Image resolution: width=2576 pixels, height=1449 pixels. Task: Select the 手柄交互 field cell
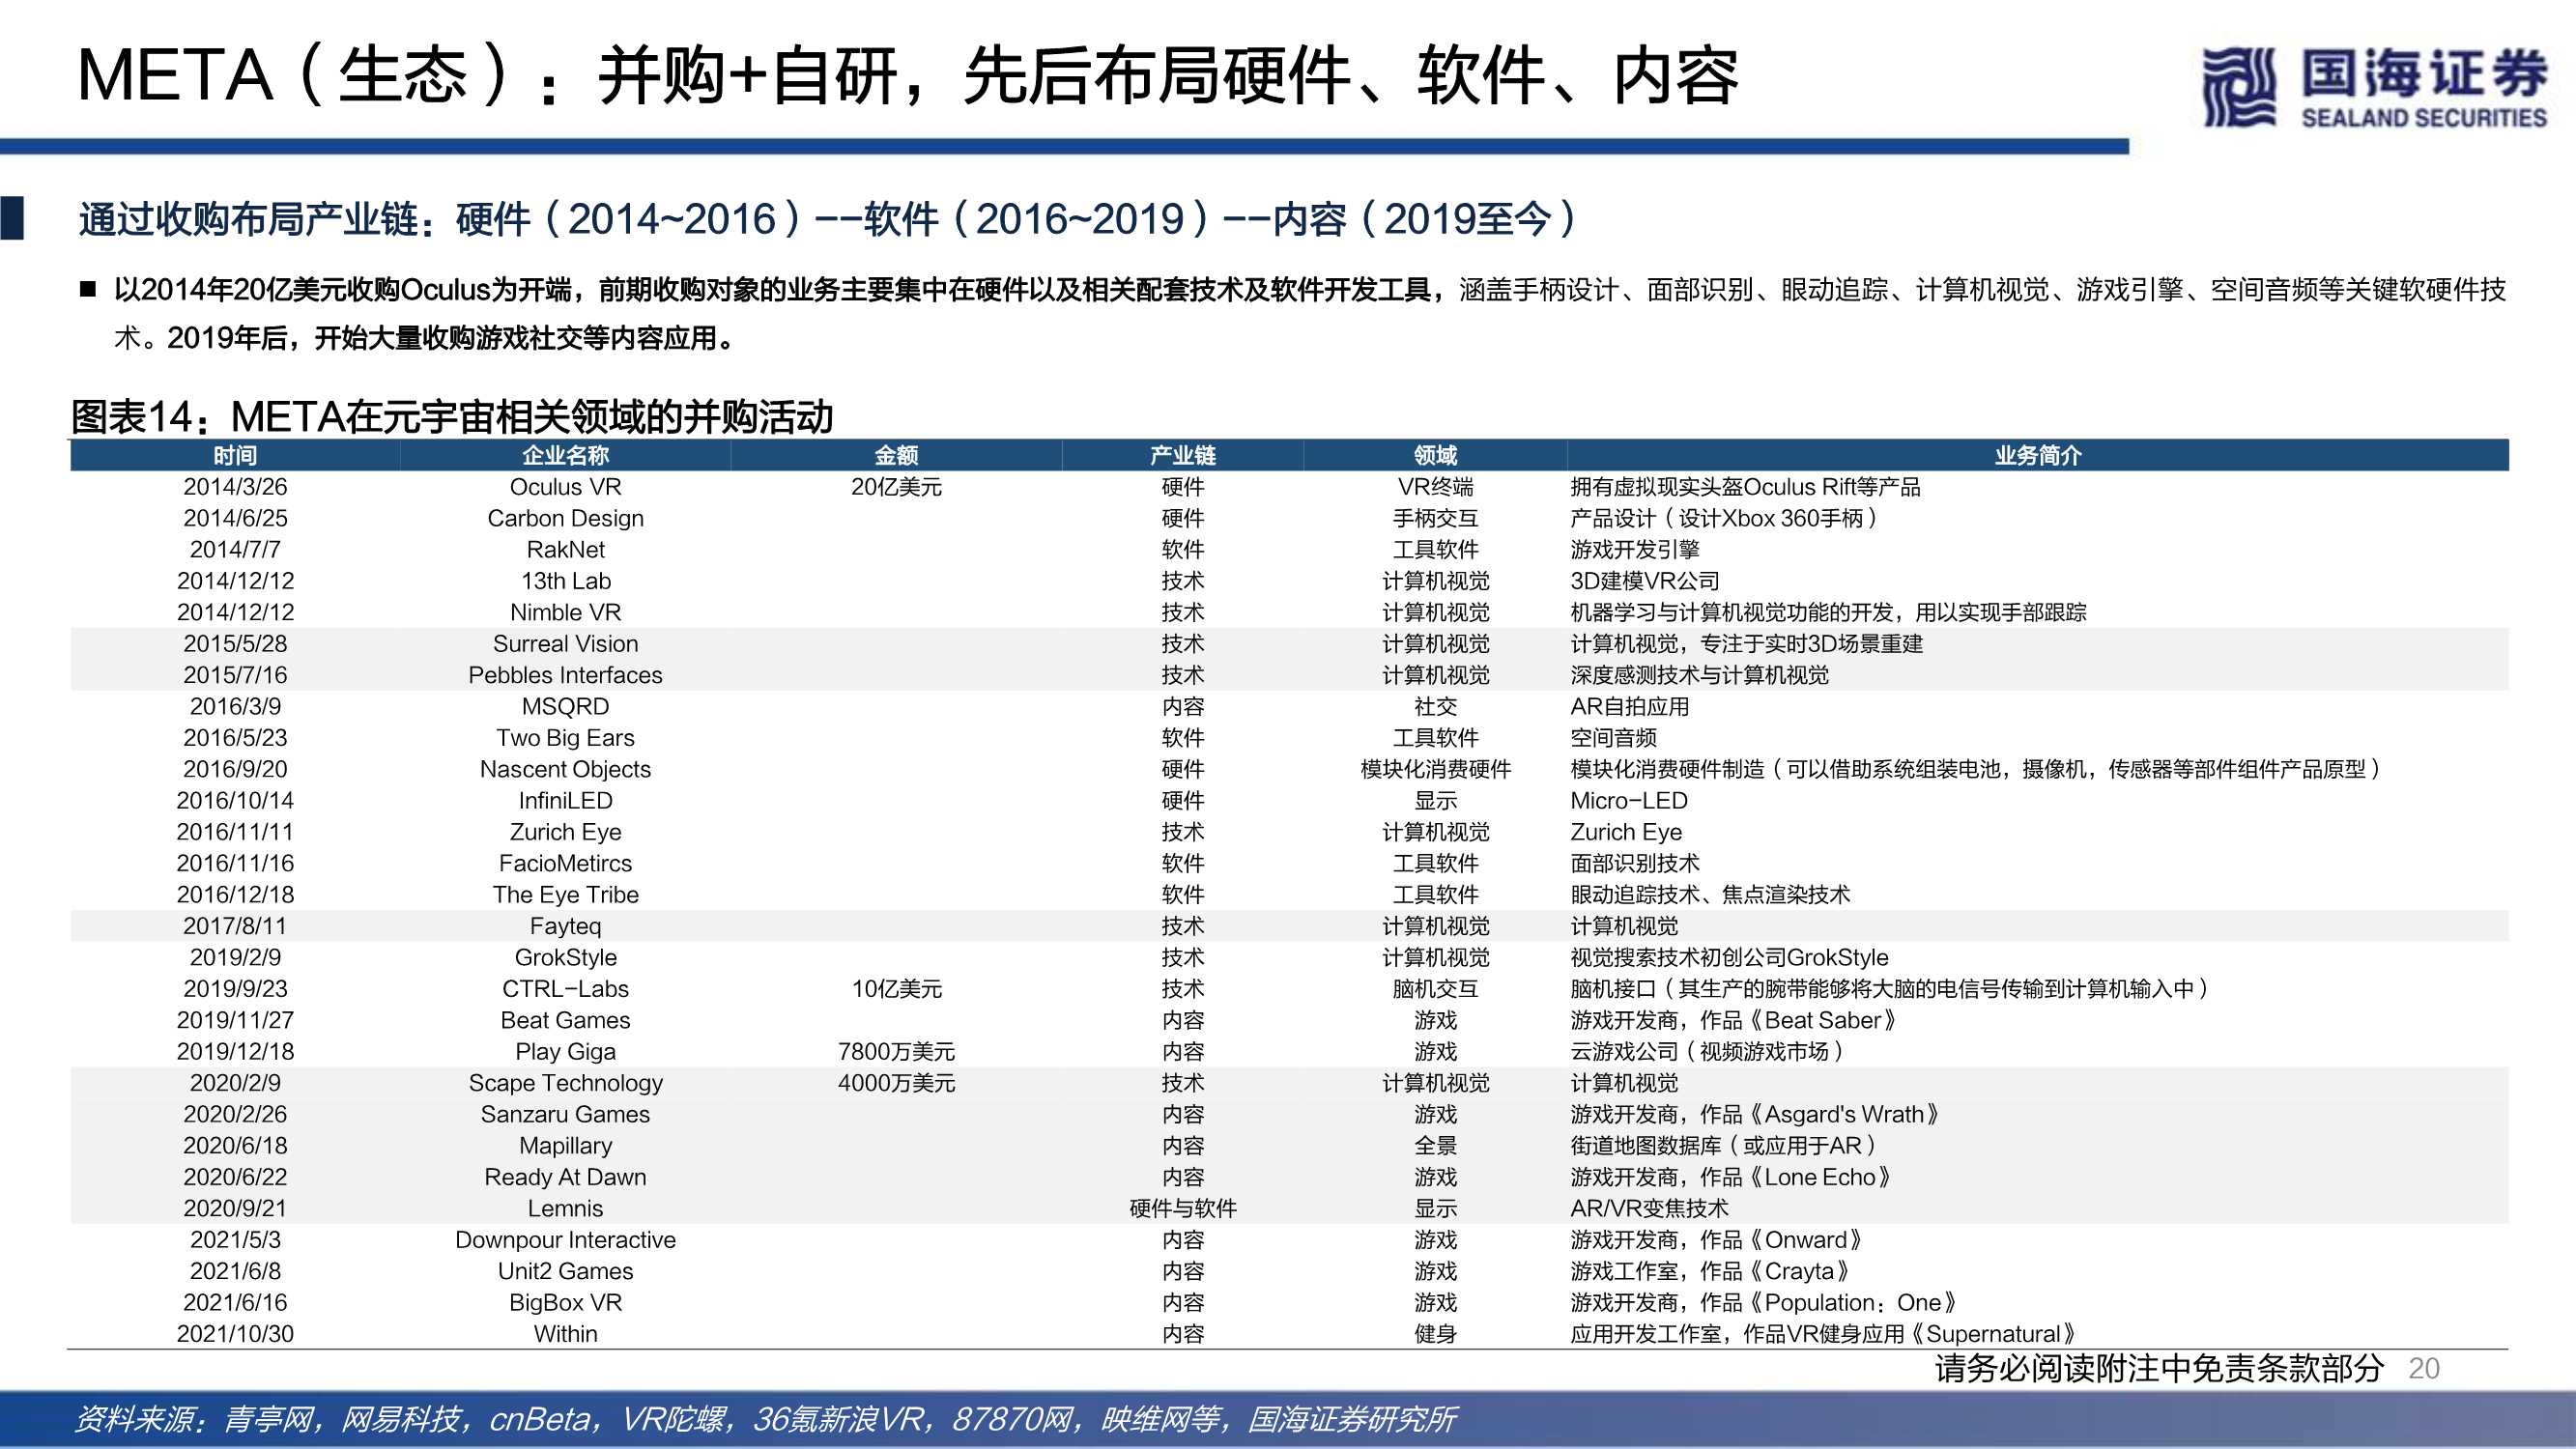point(1435,518)
